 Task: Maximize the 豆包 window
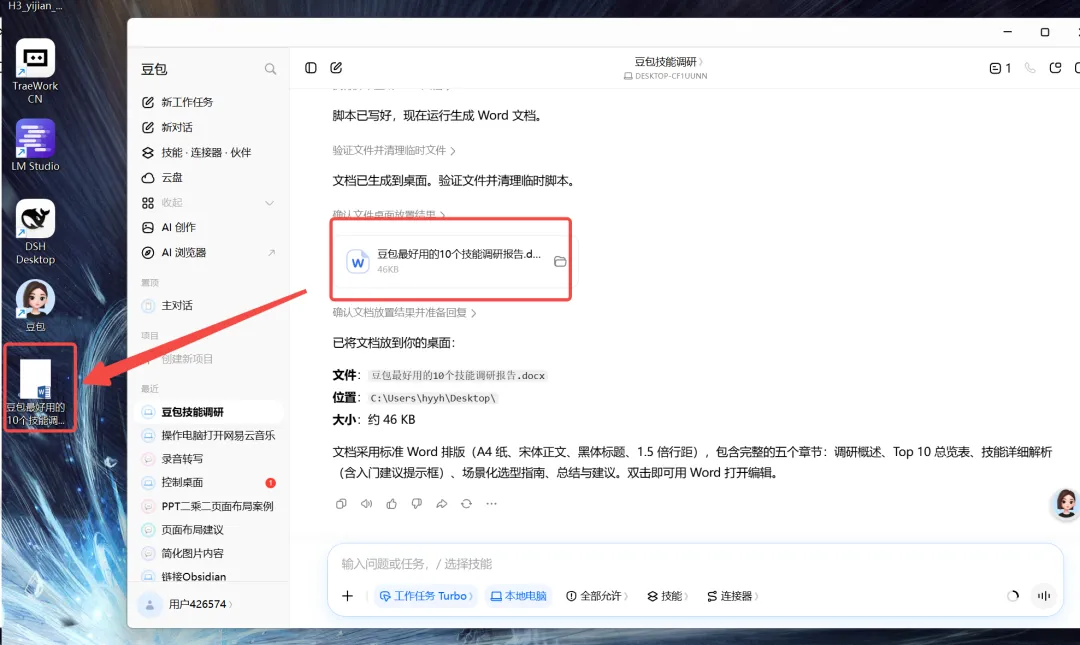point(1045,32)
